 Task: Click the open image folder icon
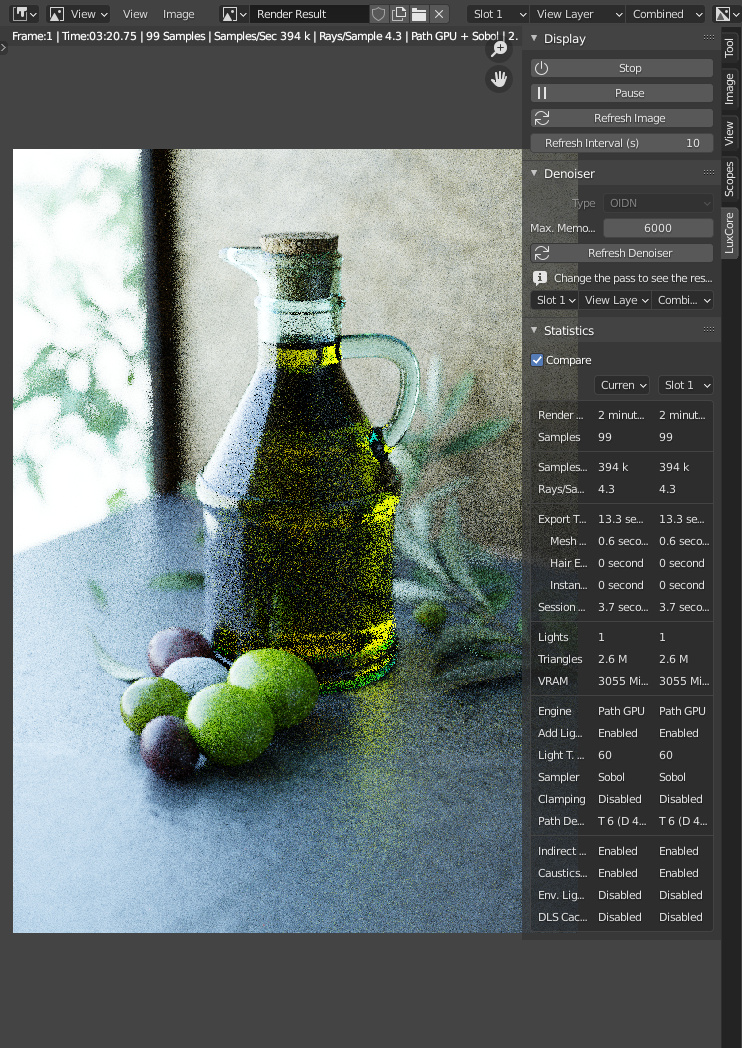(419, 14)
